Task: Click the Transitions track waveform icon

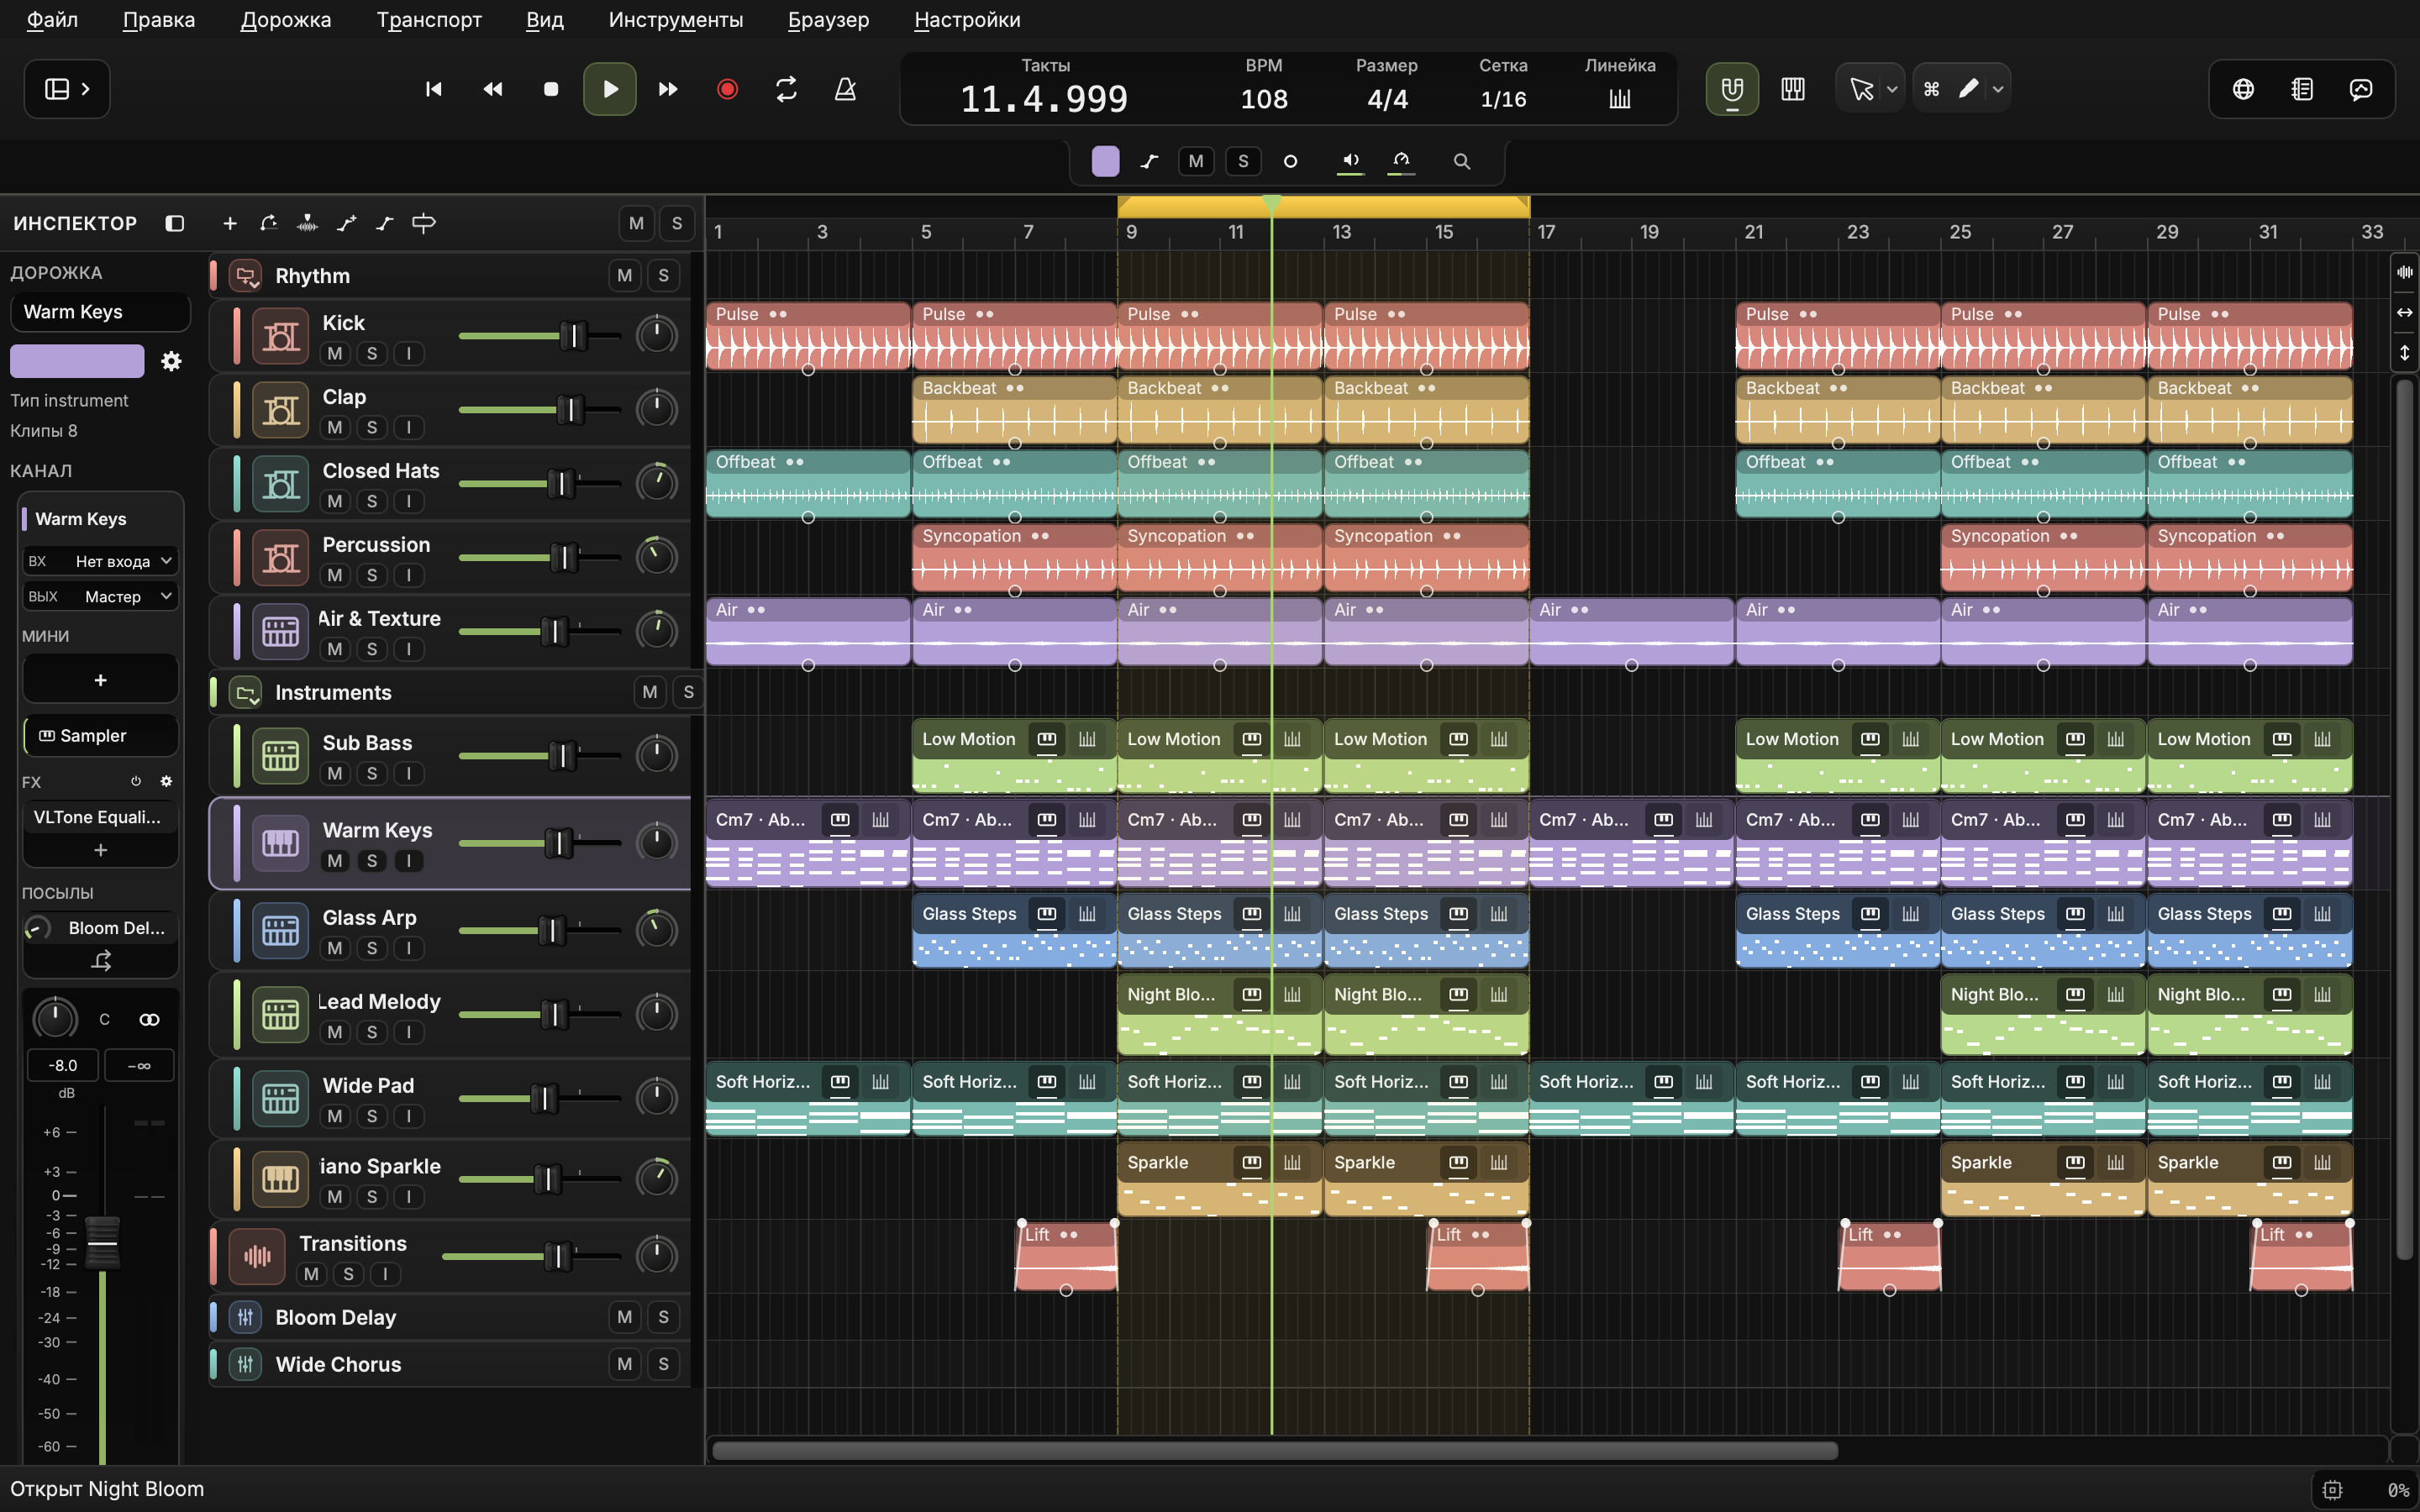Action: pyautogui.click(x=257, y=1256)
